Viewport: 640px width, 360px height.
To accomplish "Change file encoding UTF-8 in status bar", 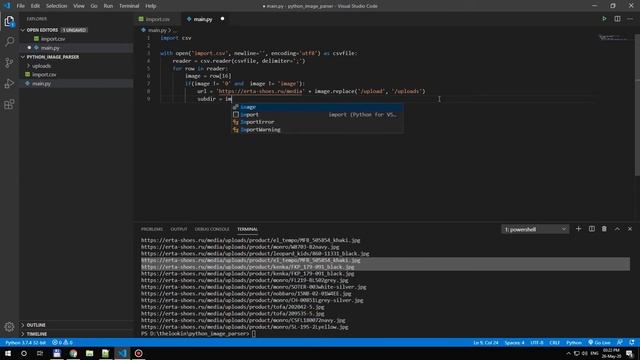I will [537, 342].
